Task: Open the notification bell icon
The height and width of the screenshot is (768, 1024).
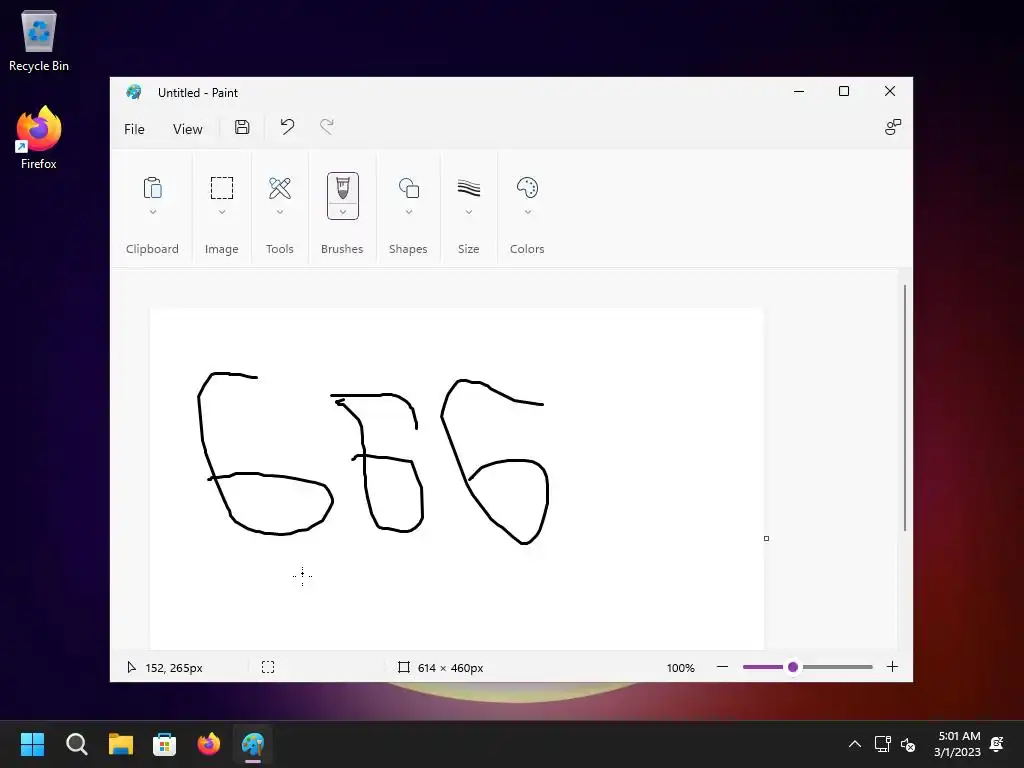Action: coord(997,744)
